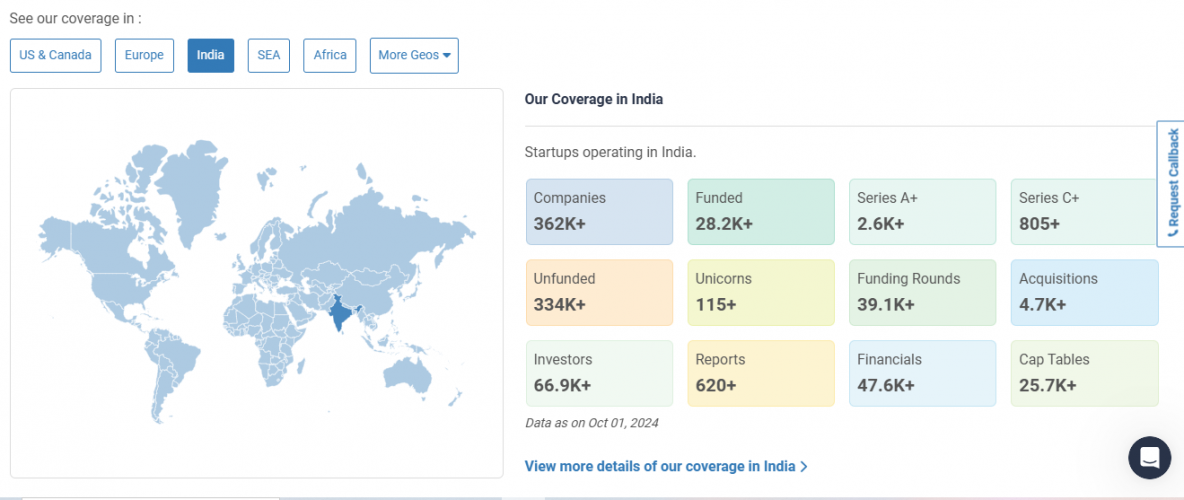Open the chat support bubble icon

[1149, 458]
